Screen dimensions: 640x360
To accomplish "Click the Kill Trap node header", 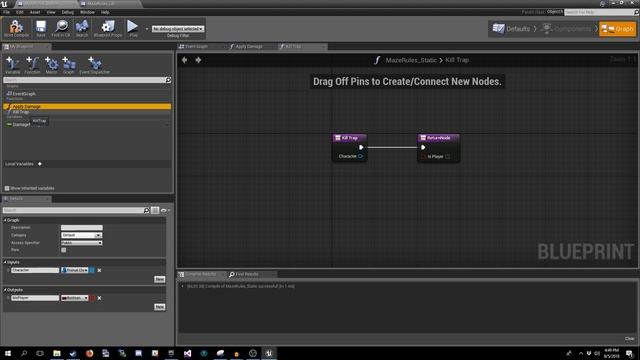I will (349, 138).
